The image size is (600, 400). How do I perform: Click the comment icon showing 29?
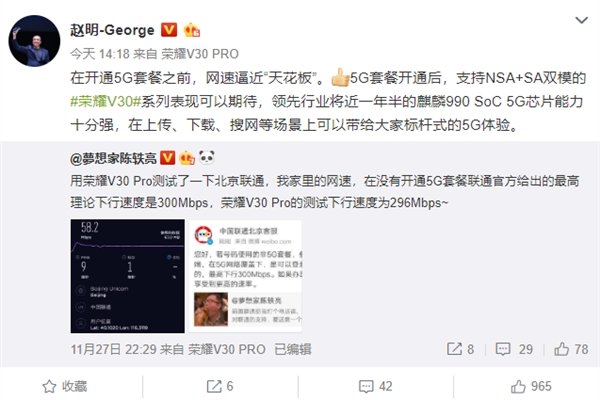514,349
